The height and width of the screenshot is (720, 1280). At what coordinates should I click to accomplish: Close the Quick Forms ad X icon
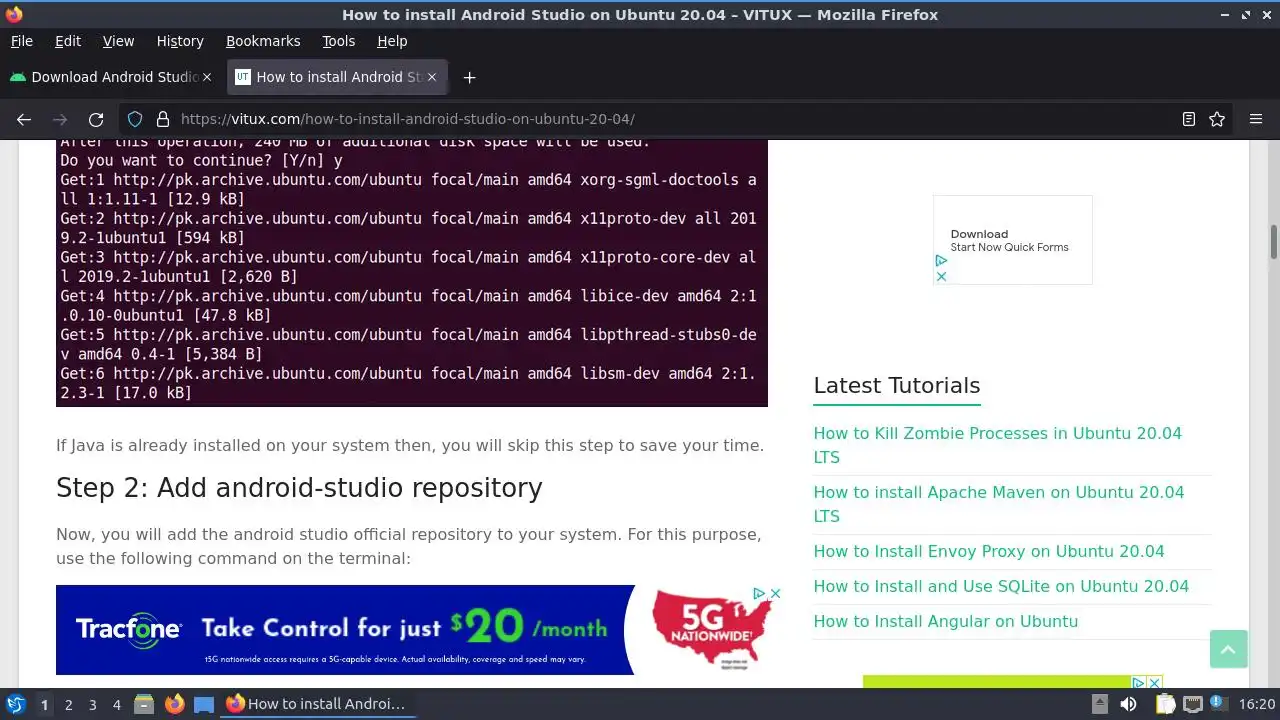(x=941, y=277)
